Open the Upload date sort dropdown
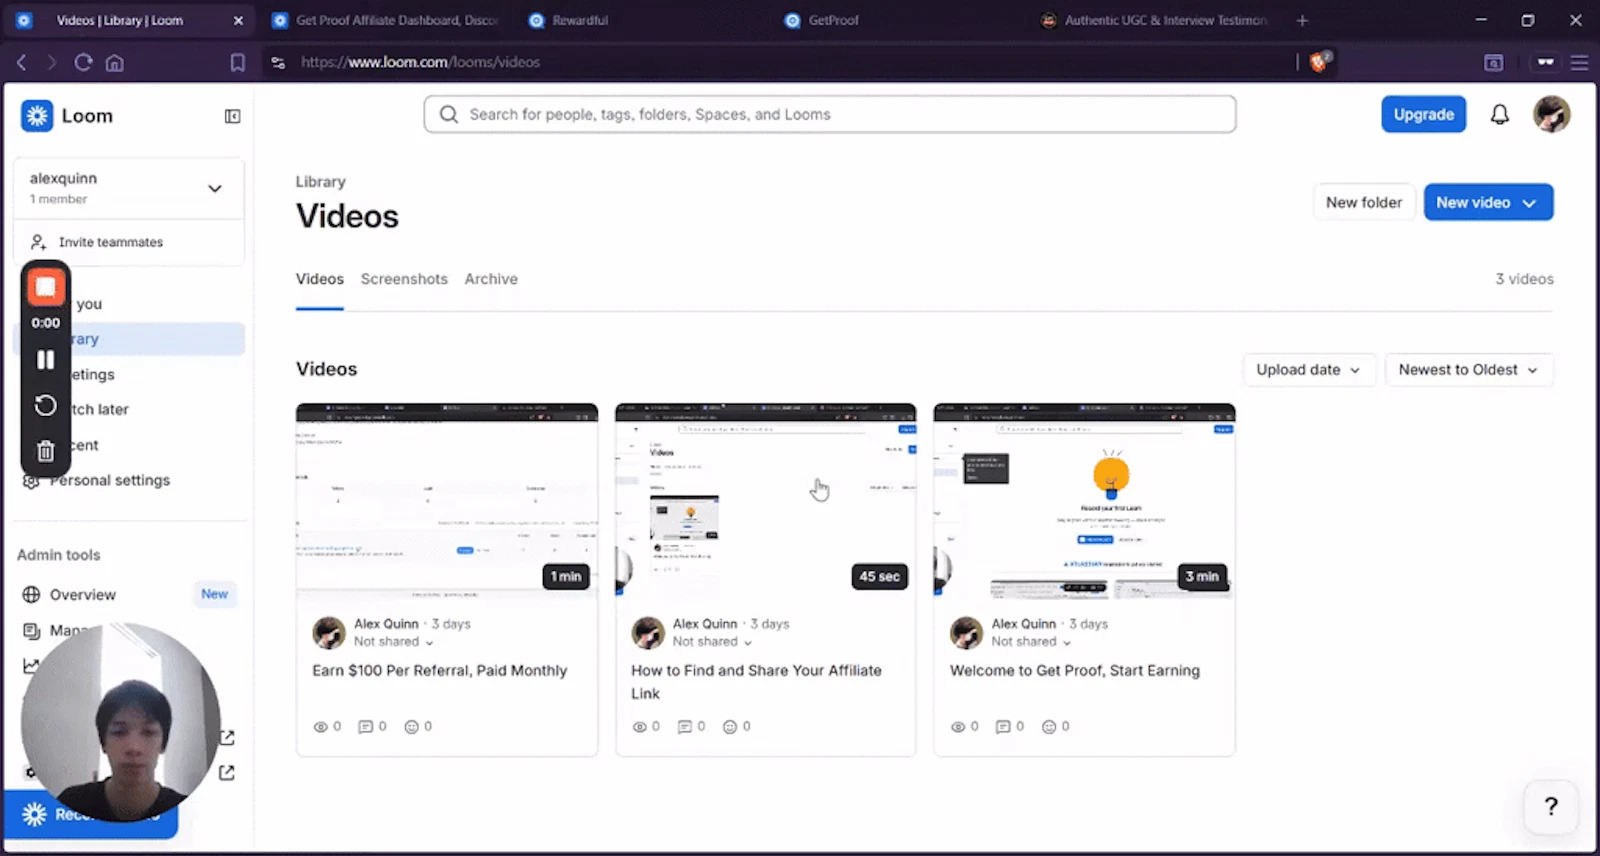1600x856 pixels. (x=1309, y=370)
